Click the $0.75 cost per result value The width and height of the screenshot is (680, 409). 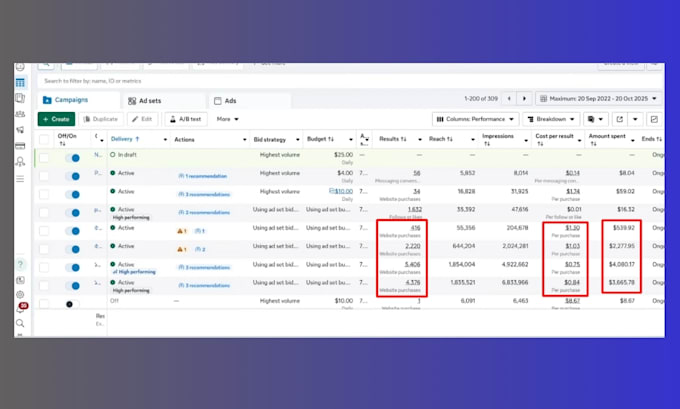pos(572,264)
